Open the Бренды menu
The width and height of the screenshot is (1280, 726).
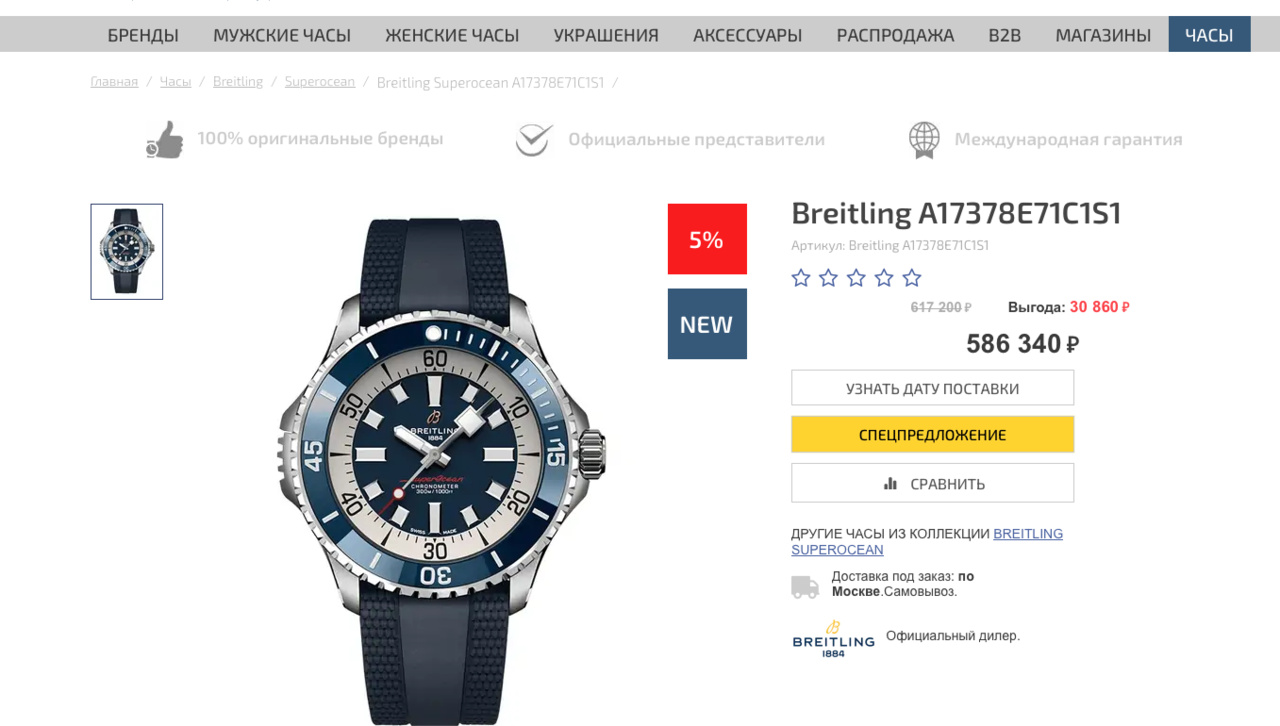click(x=143, y=35)
